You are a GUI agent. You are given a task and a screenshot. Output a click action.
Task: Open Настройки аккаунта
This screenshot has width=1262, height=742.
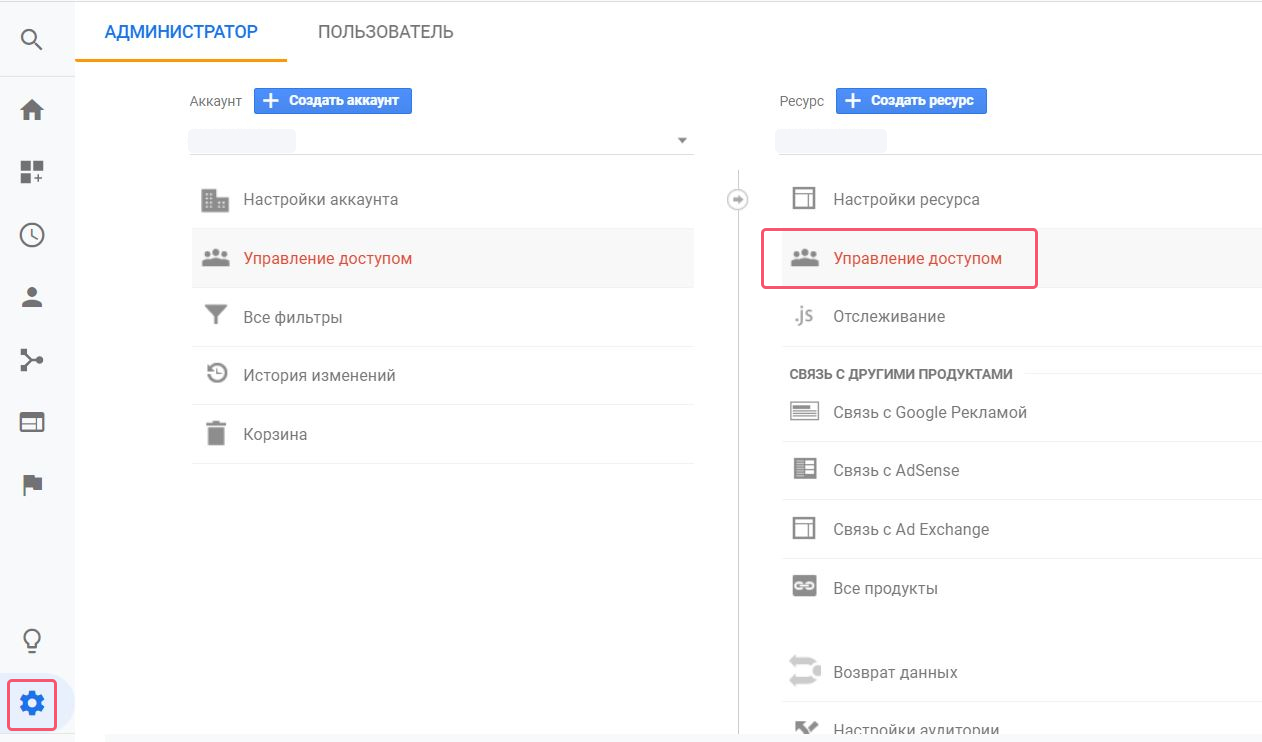(442, 200)
